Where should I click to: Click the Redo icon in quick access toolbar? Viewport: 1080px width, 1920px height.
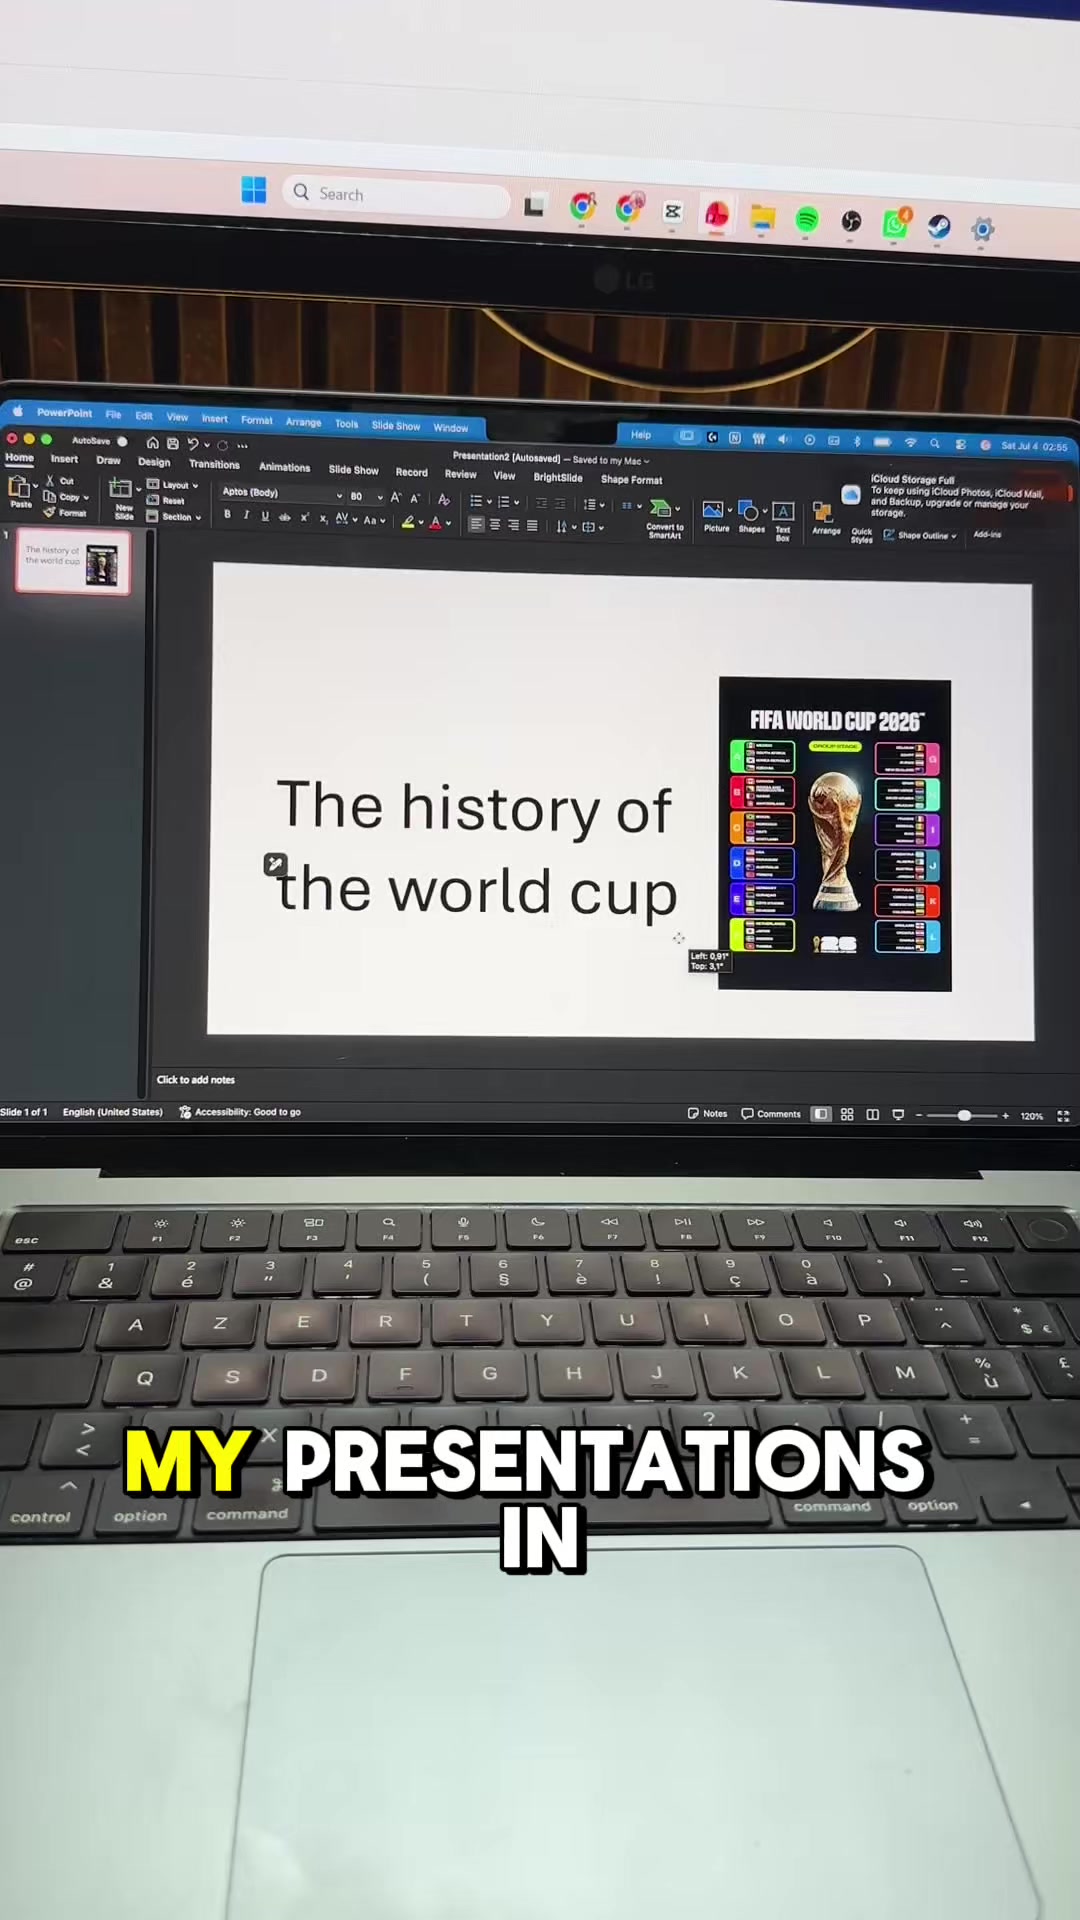point(223,445)
